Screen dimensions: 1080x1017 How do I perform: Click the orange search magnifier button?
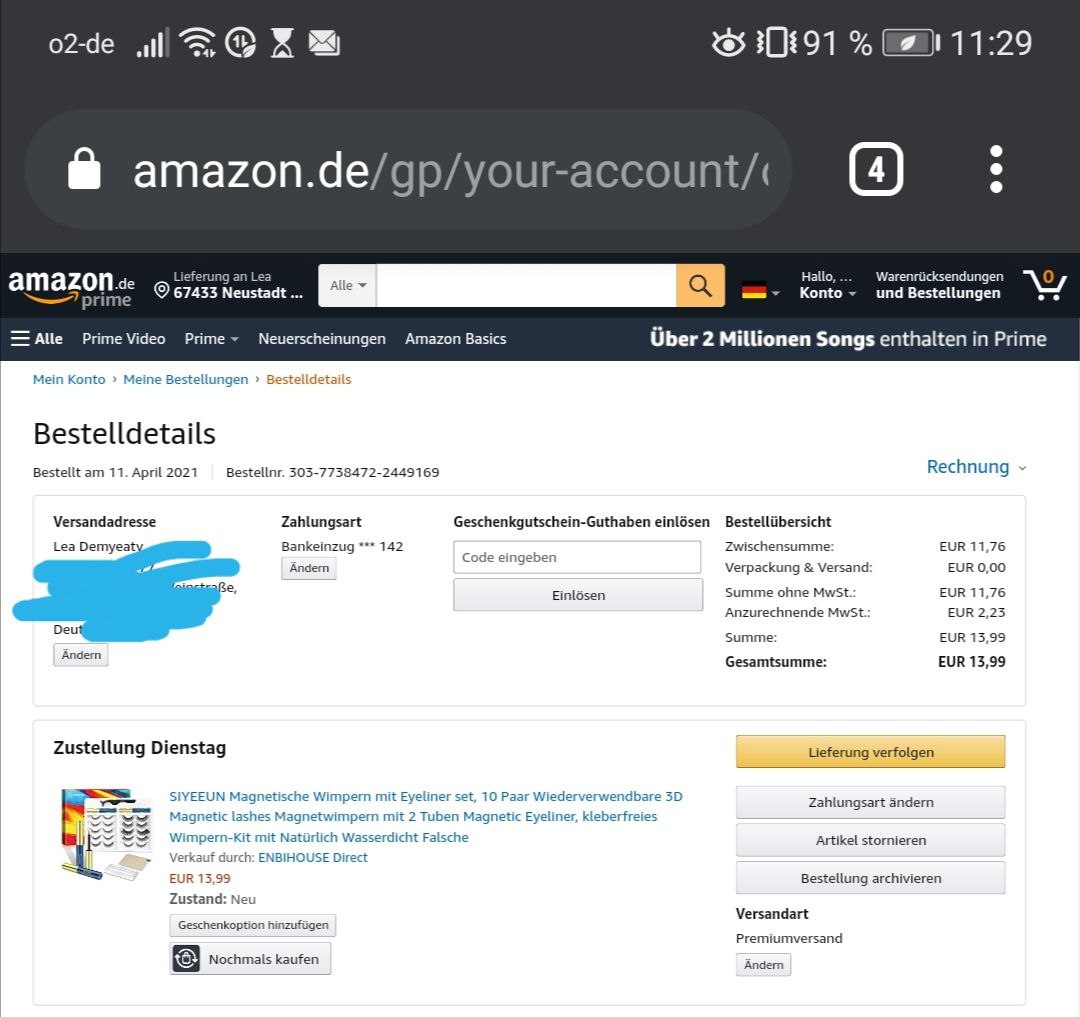[700, 285]
